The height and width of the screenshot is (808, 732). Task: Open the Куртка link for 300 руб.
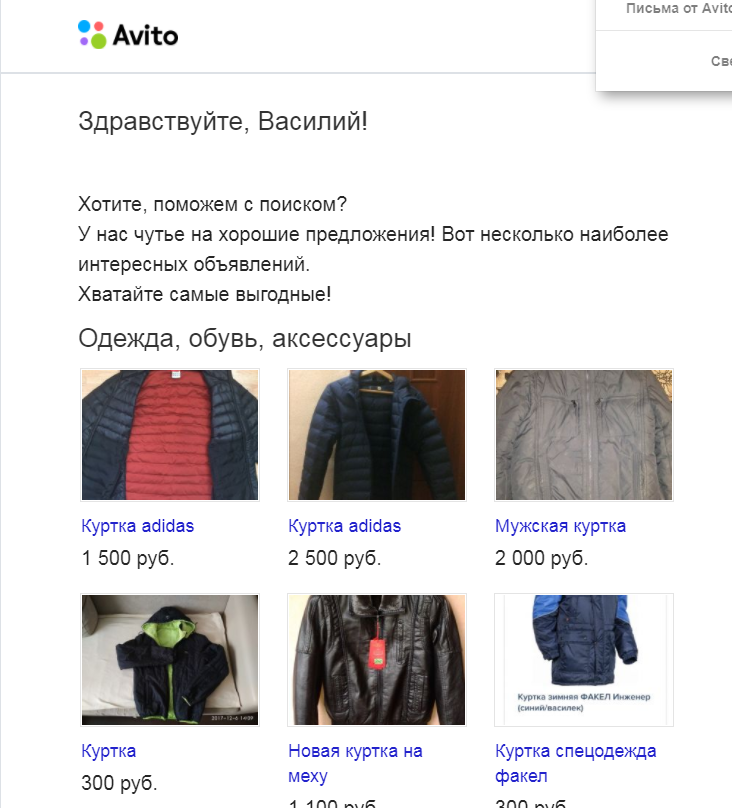(109, 751)
